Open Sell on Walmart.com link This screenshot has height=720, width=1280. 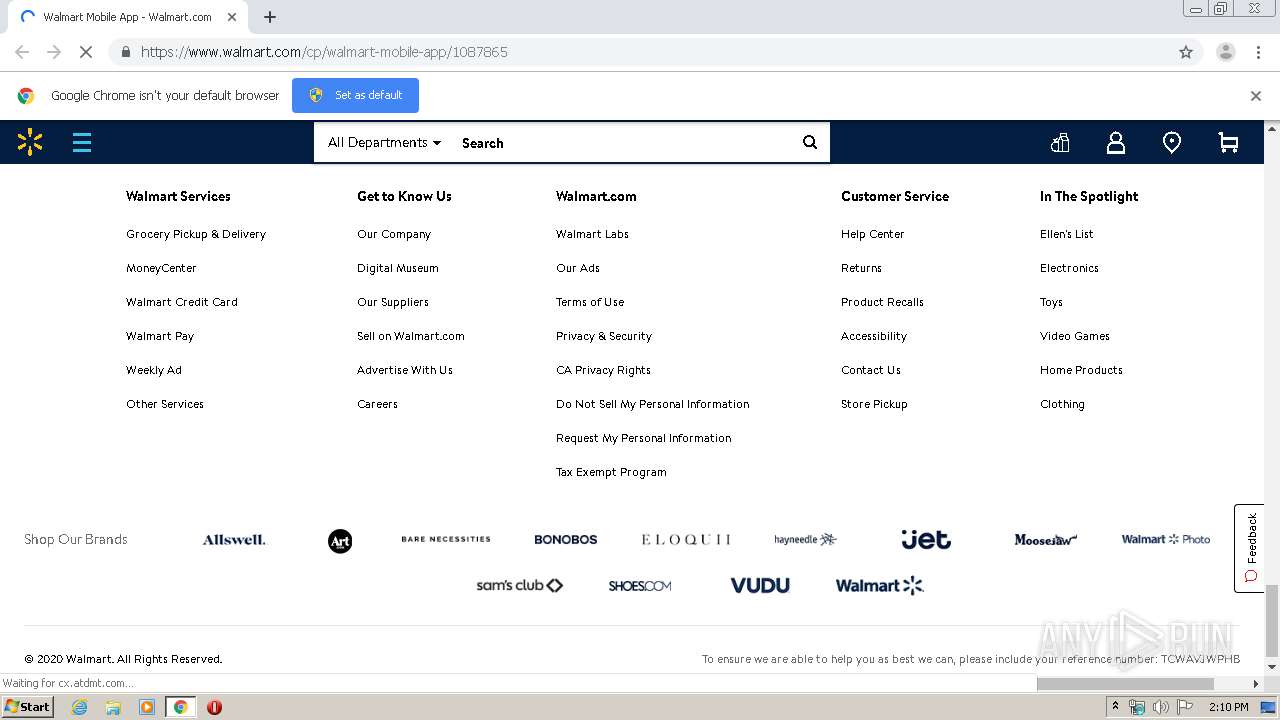click(411, 336)
